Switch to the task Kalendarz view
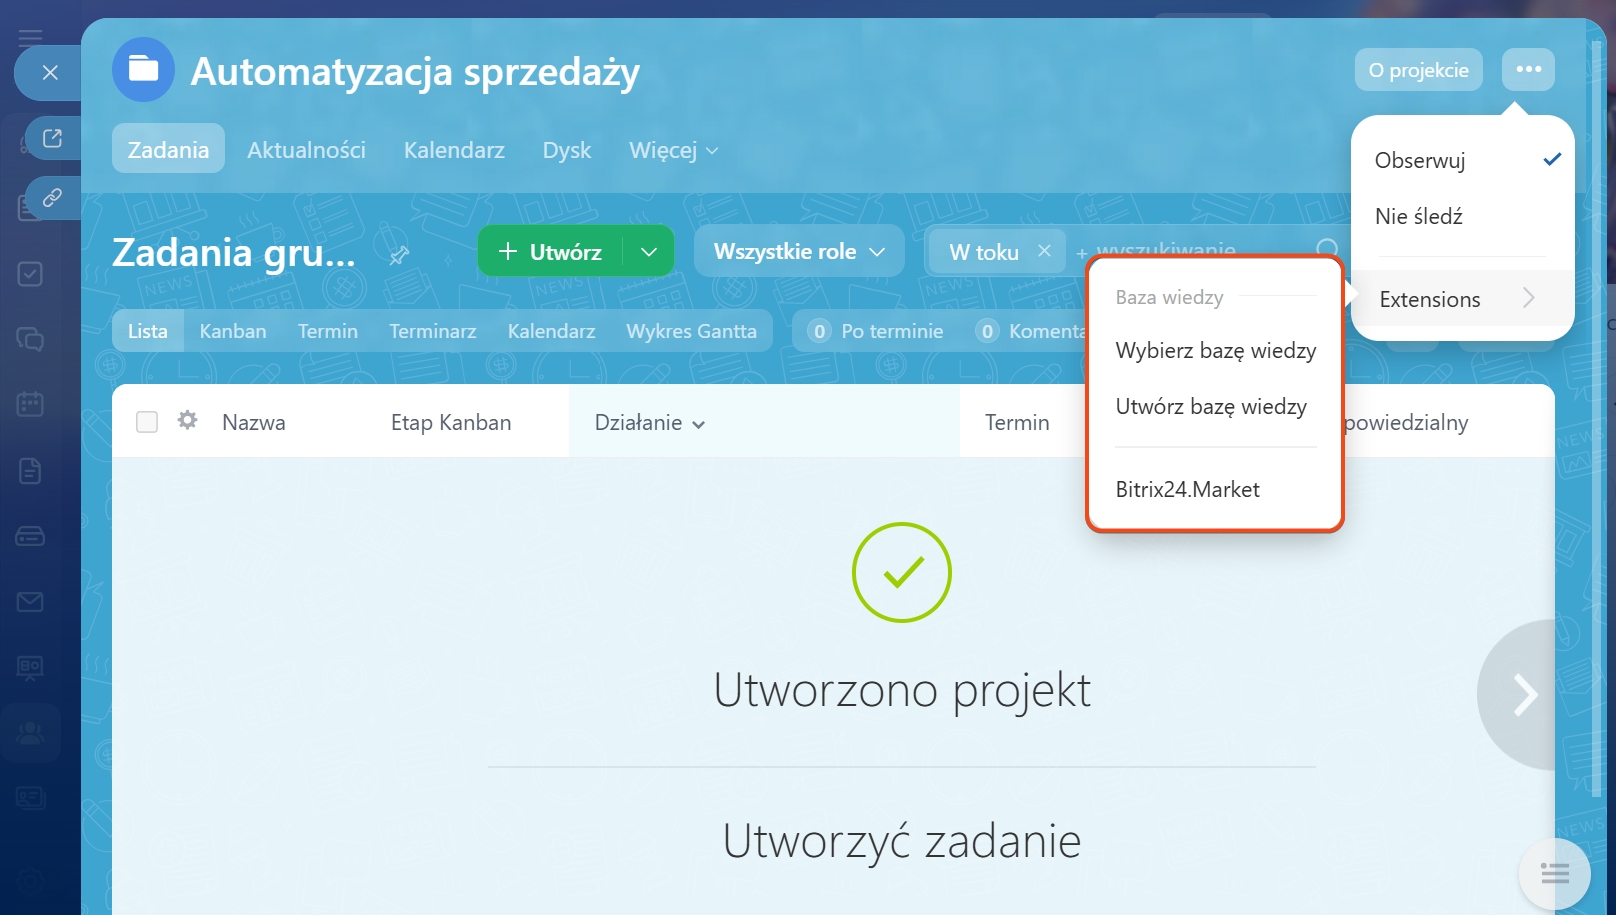The width and height of the screenshot is (1616, 915). [x=551, y=331]
